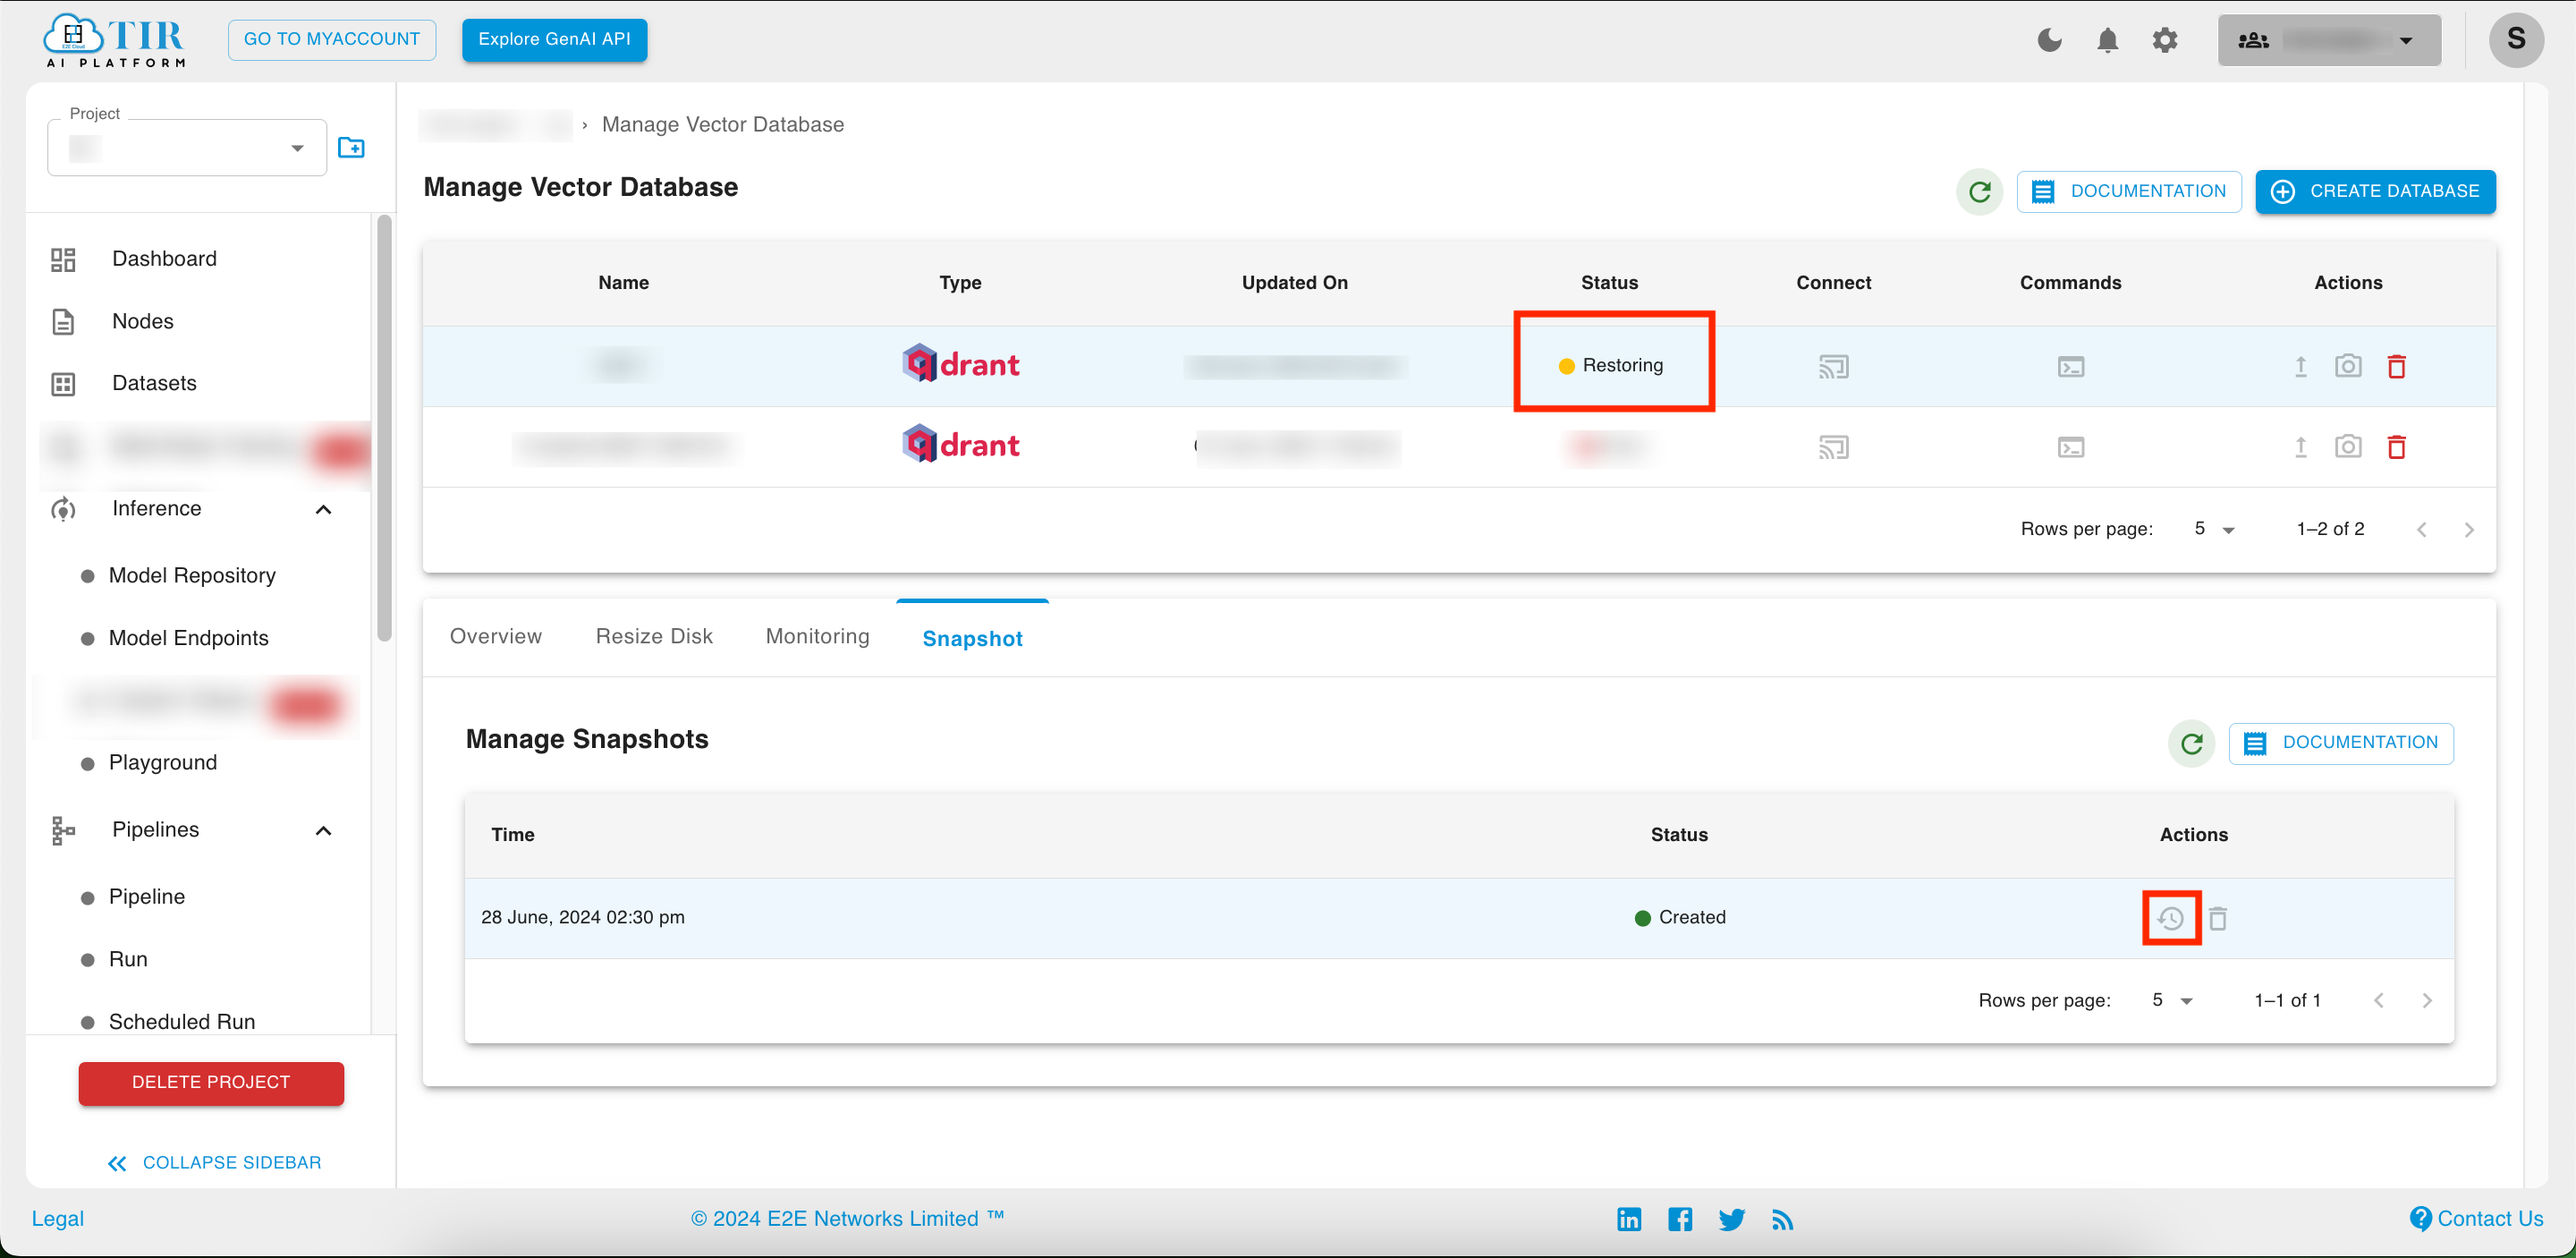This screenshot has height=1258, width=2576.
Task: Open Scheduled Run in sidebar
Action: (x=182, y=1022)
